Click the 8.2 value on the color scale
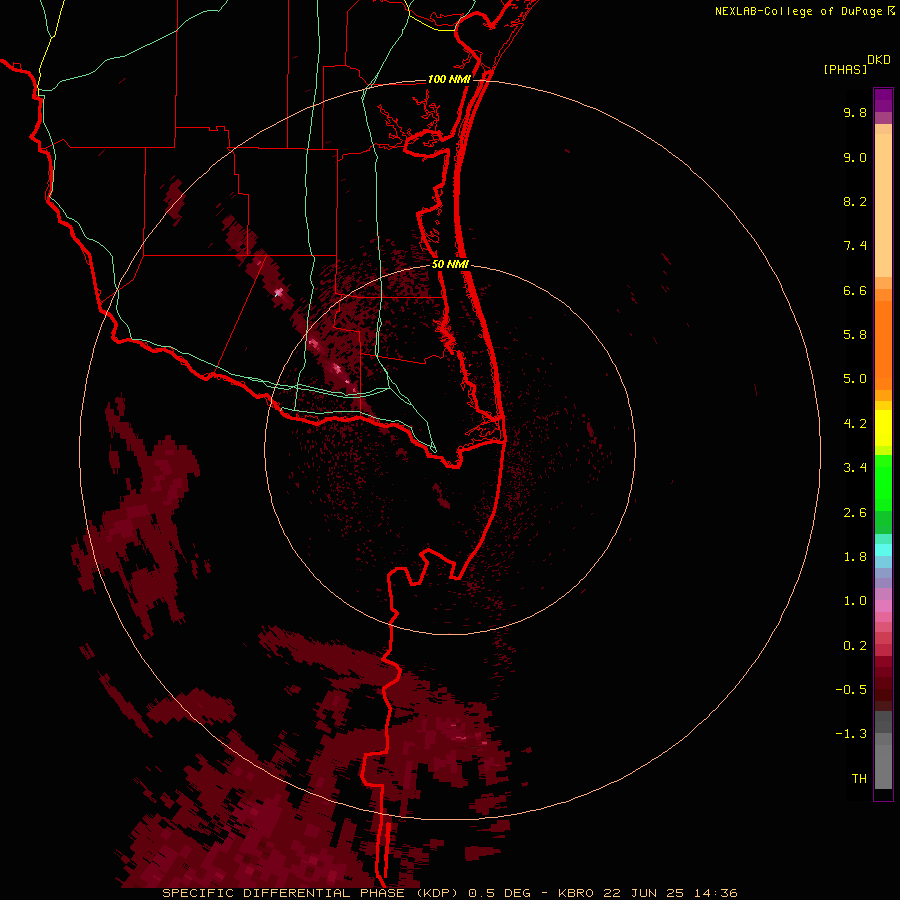 click(x=855, y=201)
